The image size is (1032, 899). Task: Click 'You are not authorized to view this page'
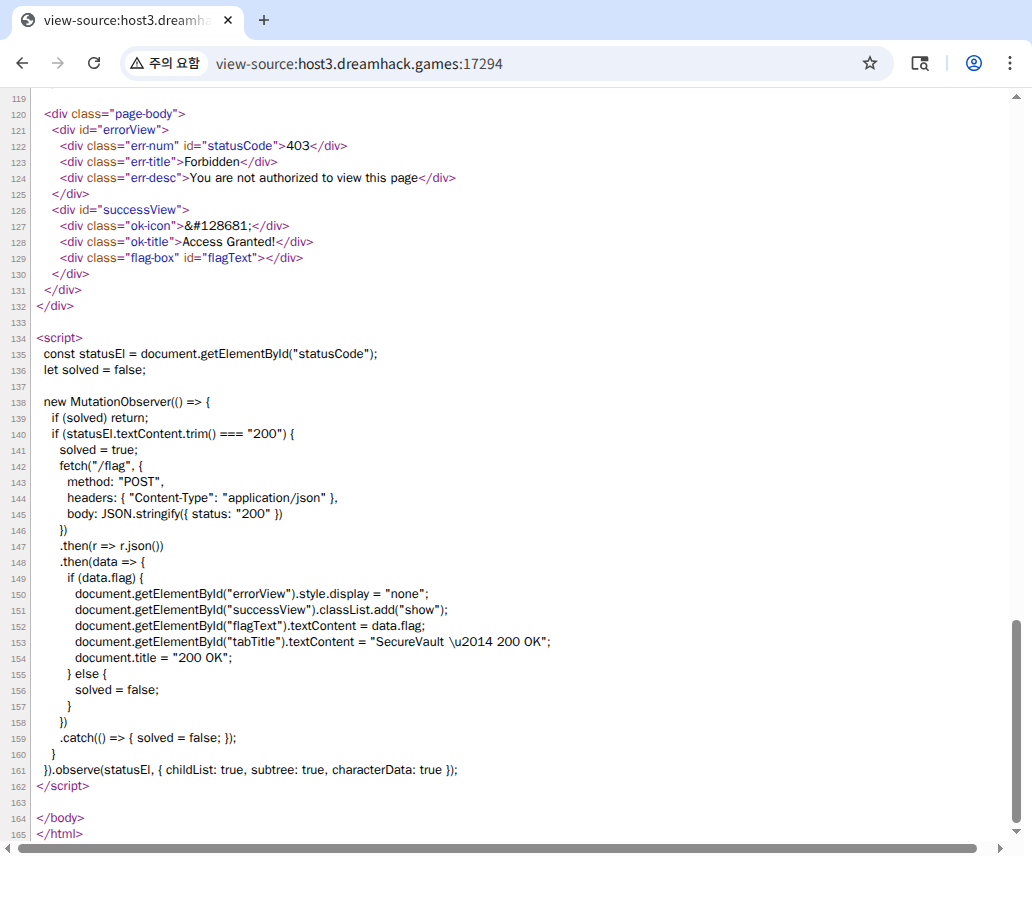point(303,178)
